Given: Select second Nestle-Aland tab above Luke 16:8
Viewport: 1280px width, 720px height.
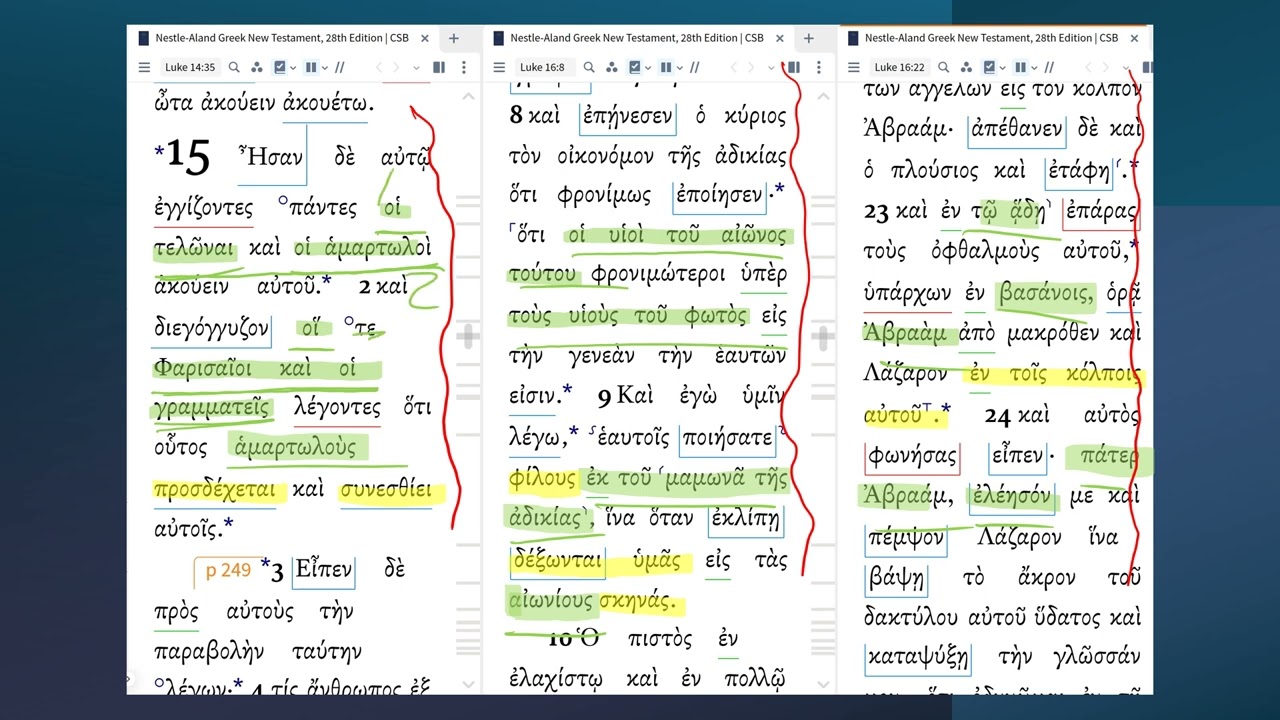Looking at the screenshot, I should [638, 38].
